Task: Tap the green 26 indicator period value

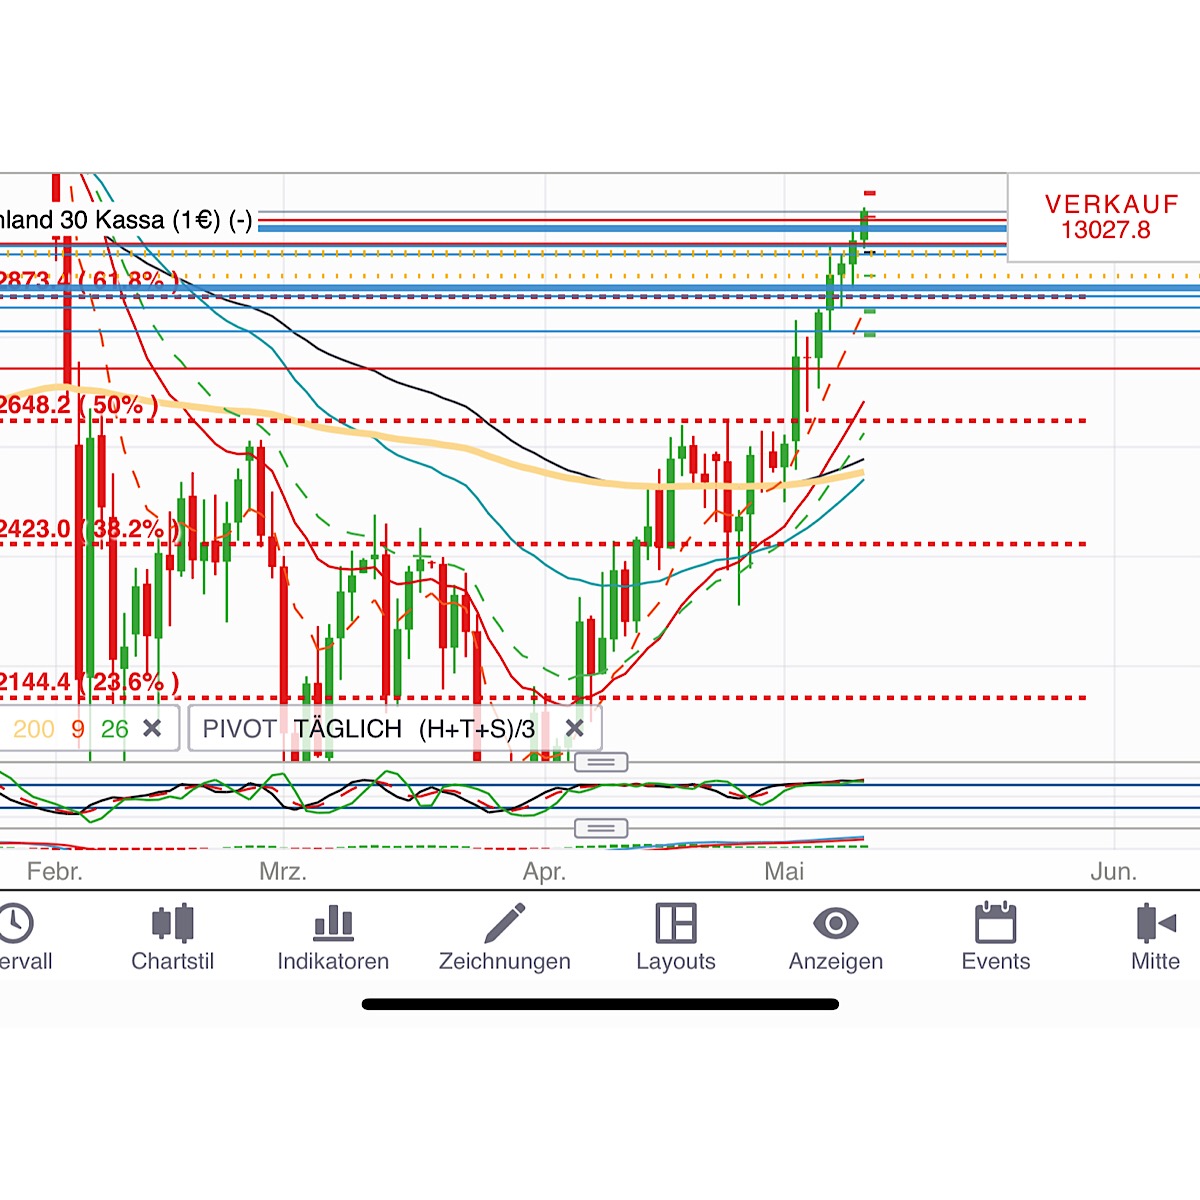Action: pos(114,729)
